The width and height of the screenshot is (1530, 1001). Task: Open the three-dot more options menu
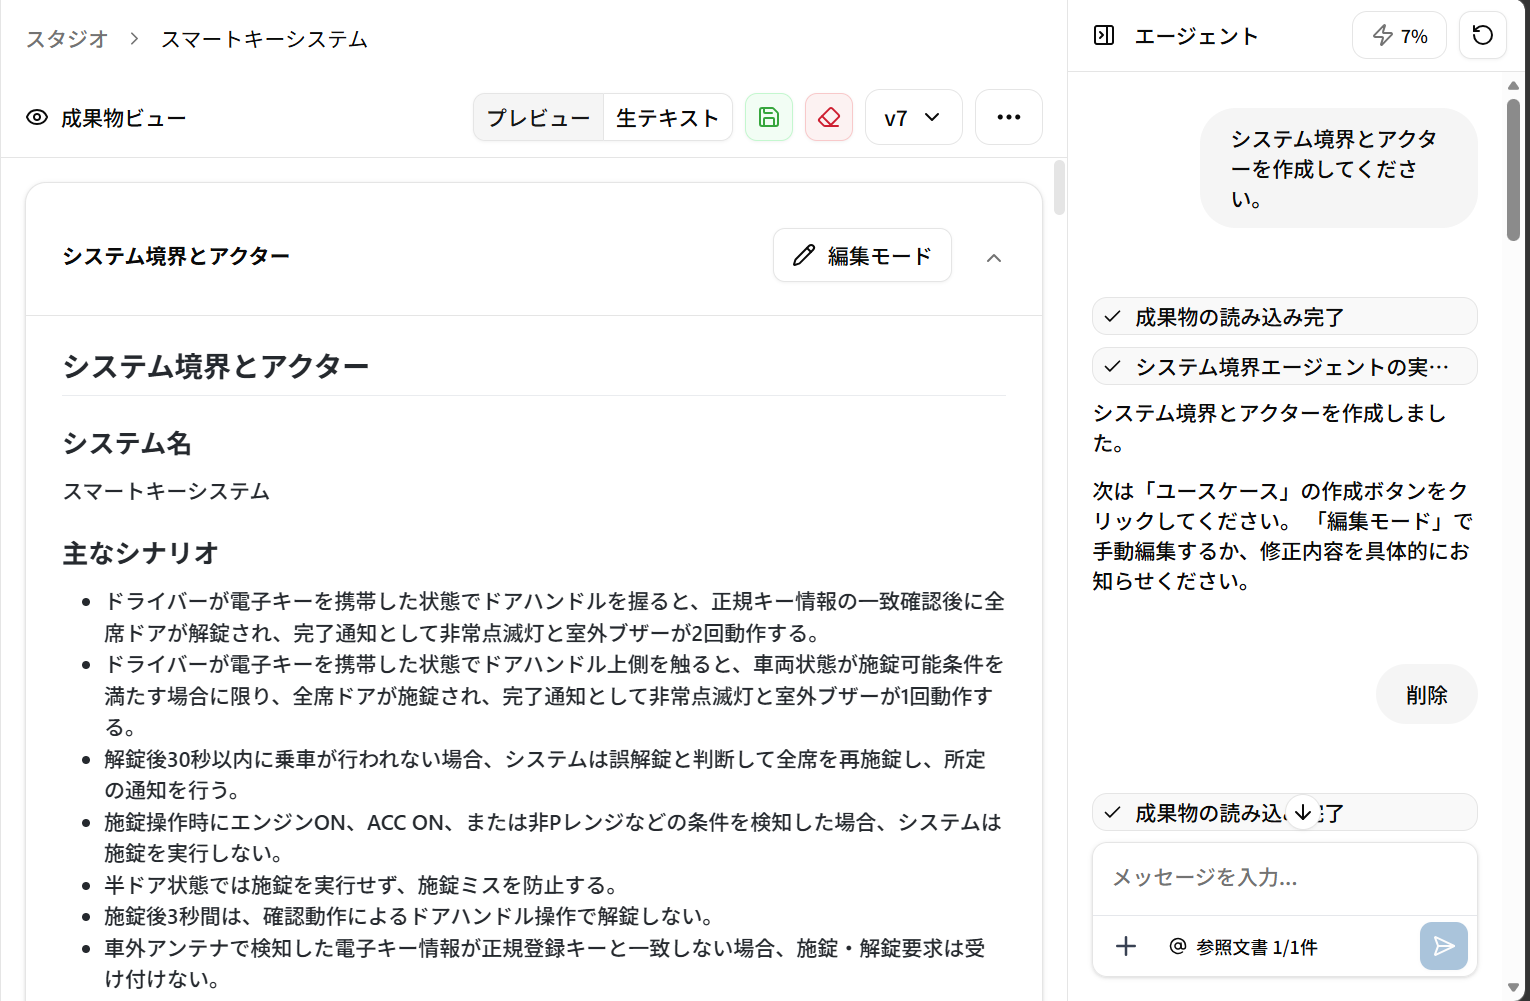pos(1009,117)
